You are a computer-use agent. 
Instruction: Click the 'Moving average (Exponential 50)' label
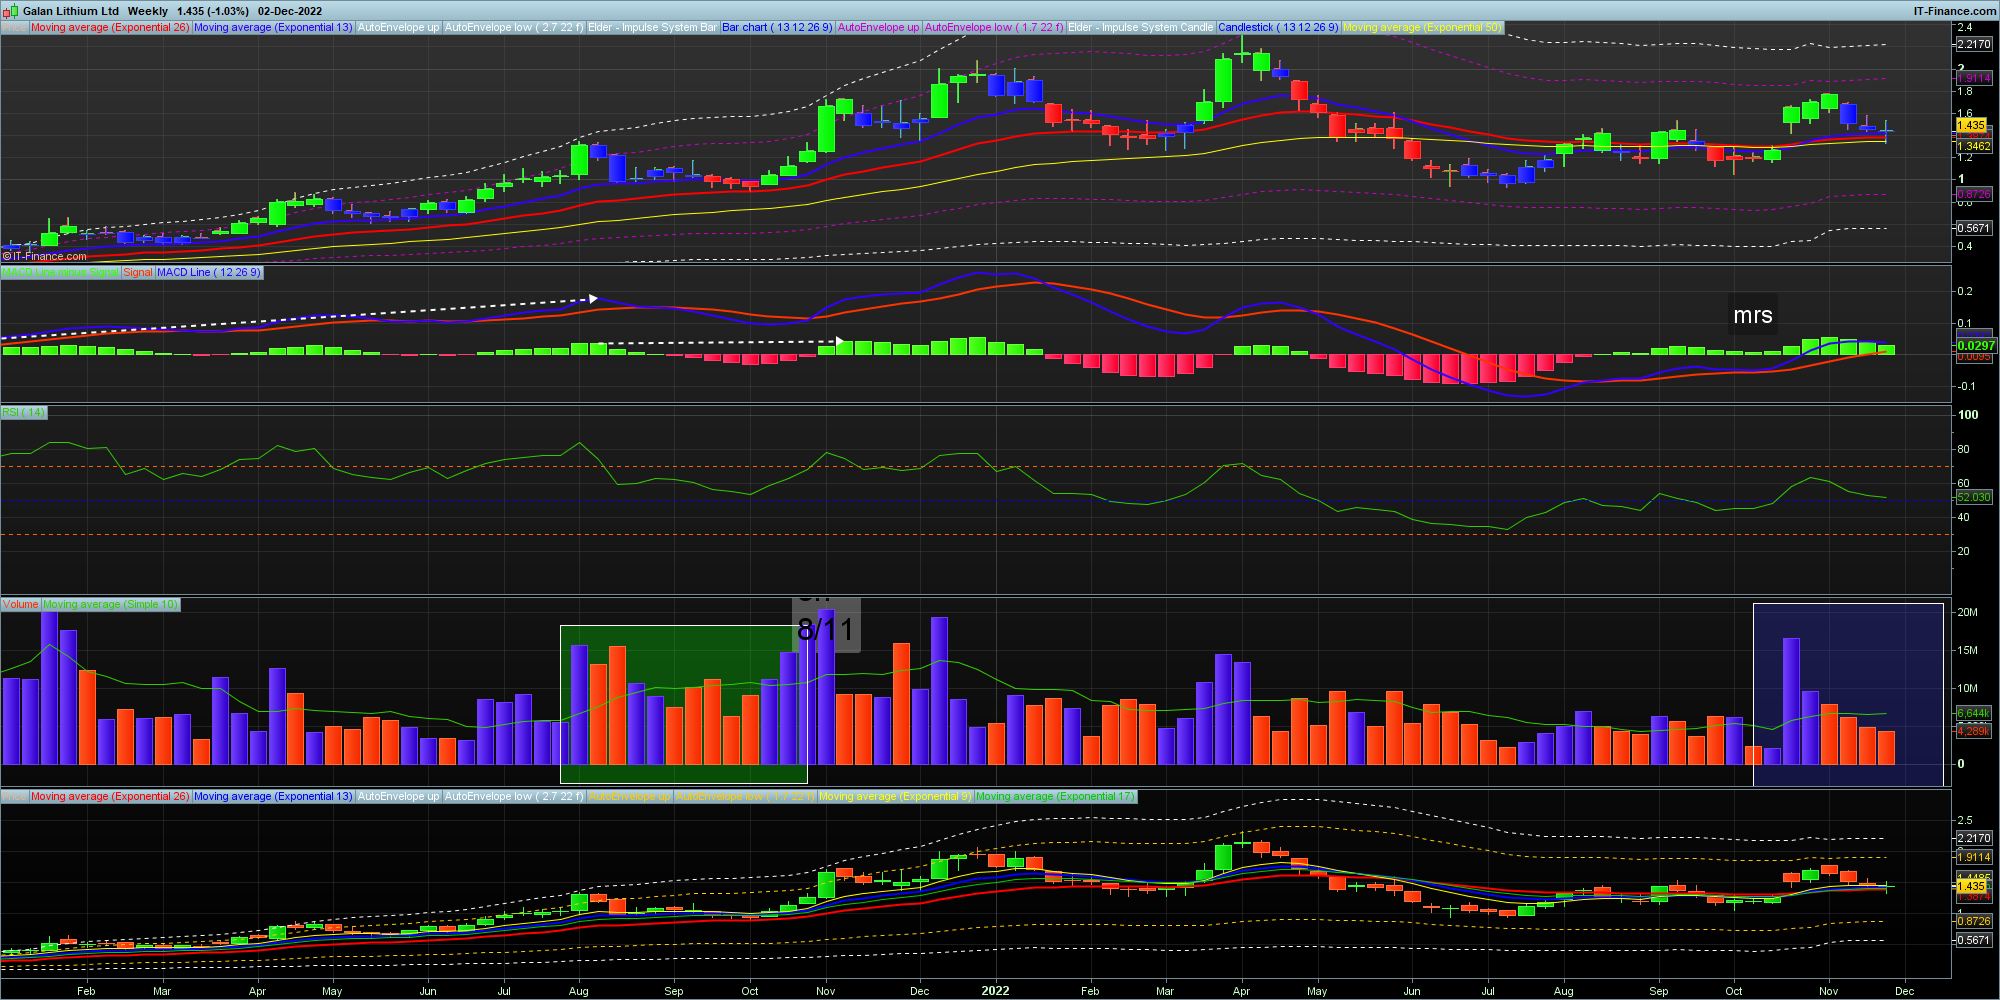point(1422,27)
